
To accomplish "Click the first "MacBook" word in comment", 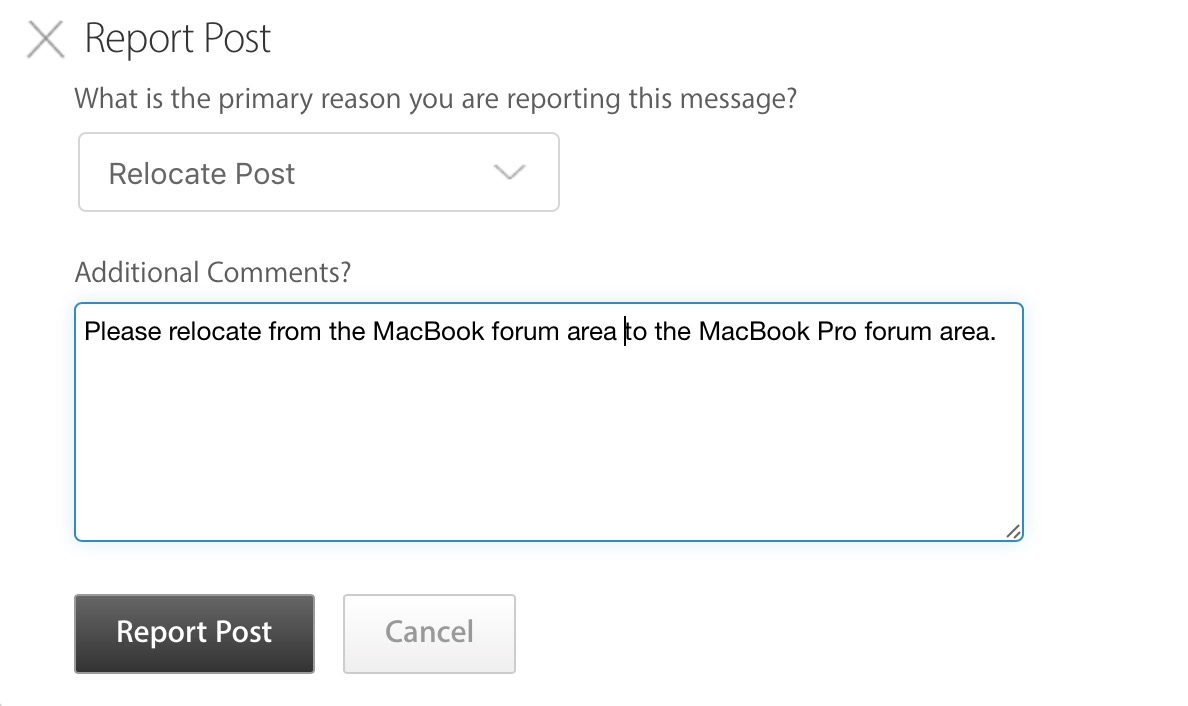I will (x=428, y=331).
